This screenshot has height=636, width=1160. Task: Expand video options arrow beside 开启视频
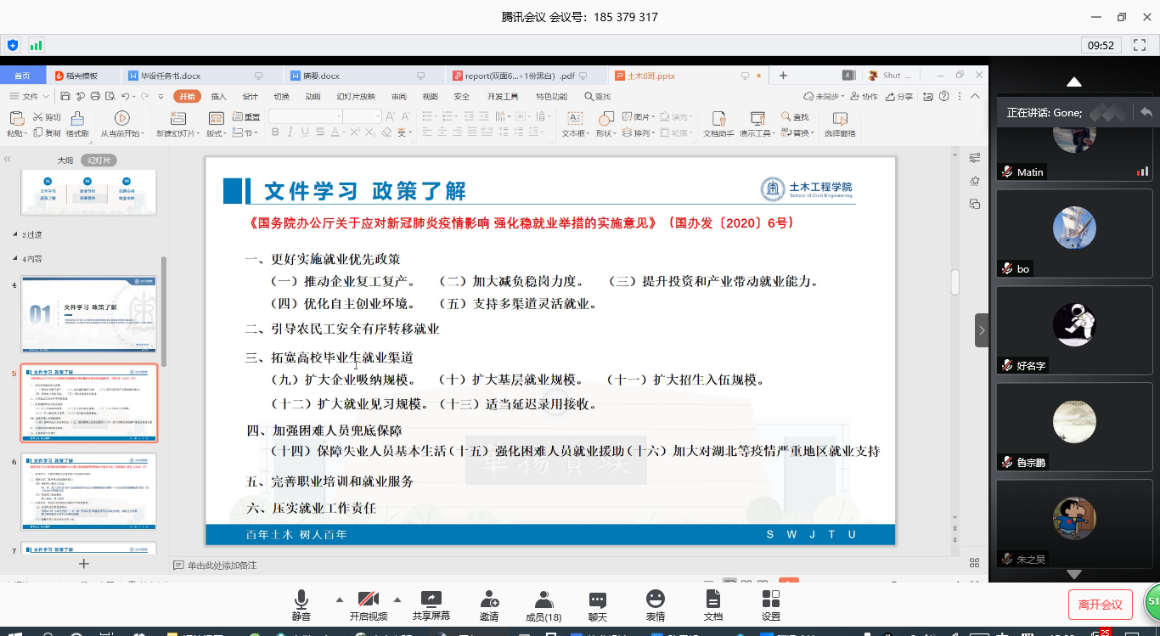point(397,599)
